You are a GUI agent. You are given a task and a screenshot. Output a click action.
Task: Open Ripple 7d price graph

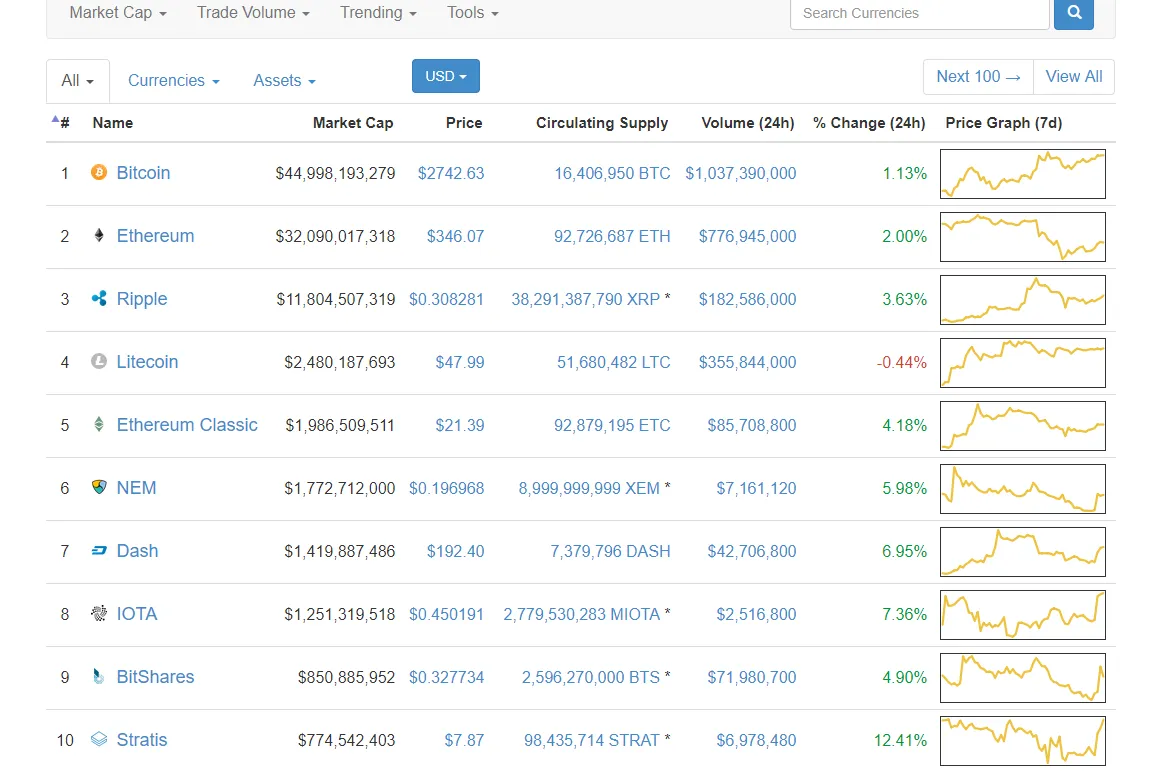1022,300
